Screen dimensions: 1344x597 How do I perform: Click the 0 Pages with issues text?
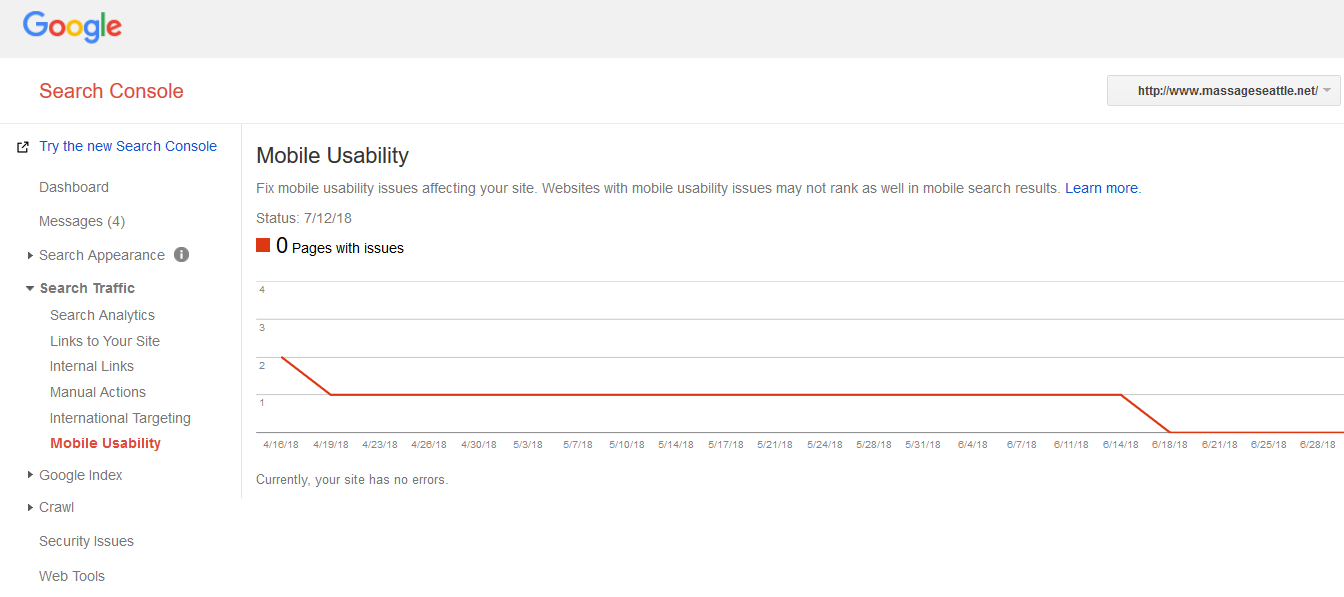pyautogui.click(x=340, y=246)
